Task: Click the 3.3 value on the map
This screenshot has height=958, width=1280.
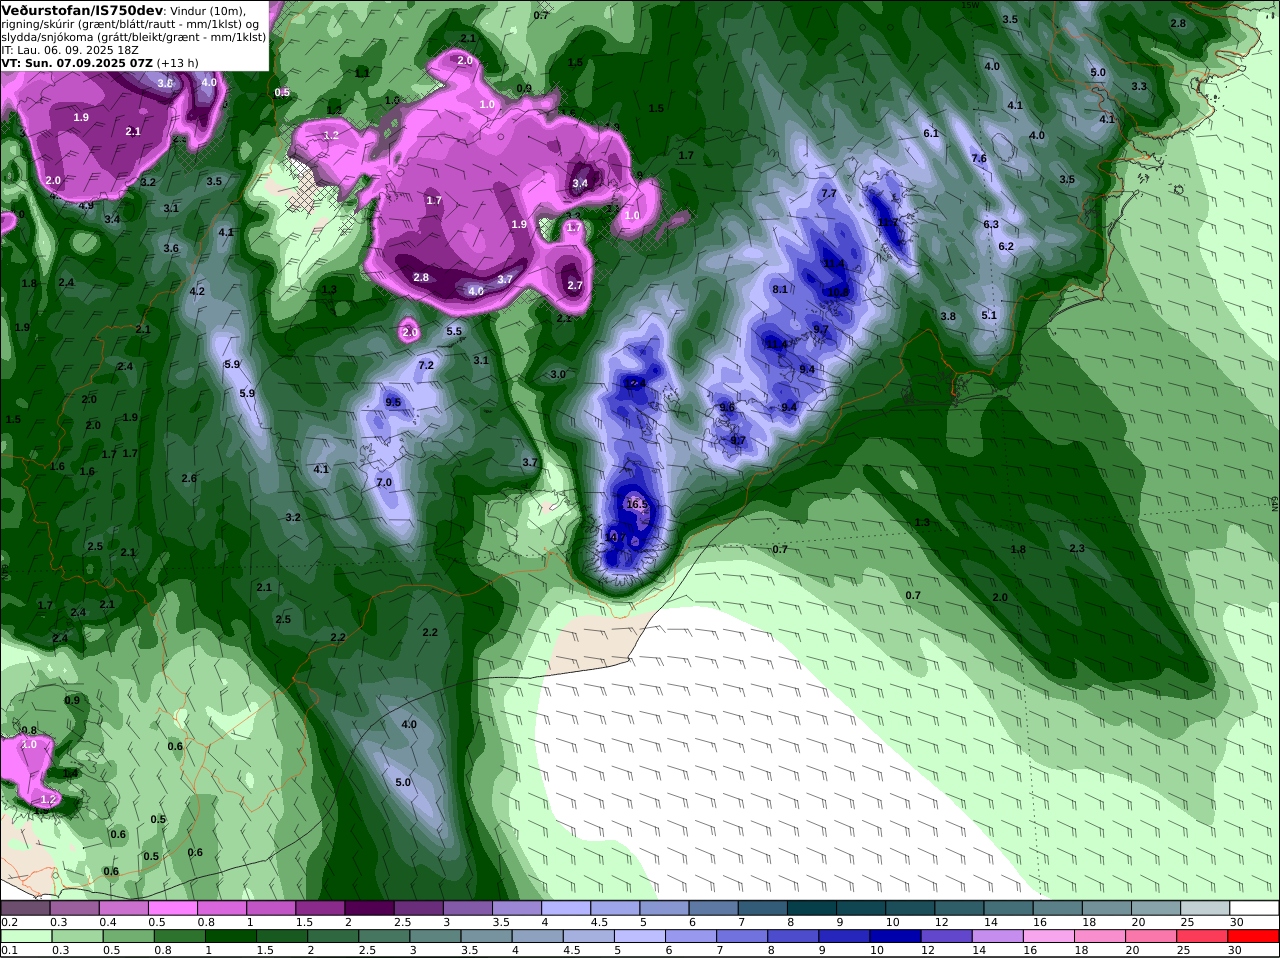Action: 1139,86
